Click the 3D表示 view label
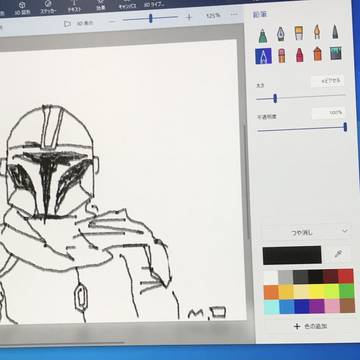Viewport: 360px width, 360px height. pyautogui.click(x=85, y=23)
